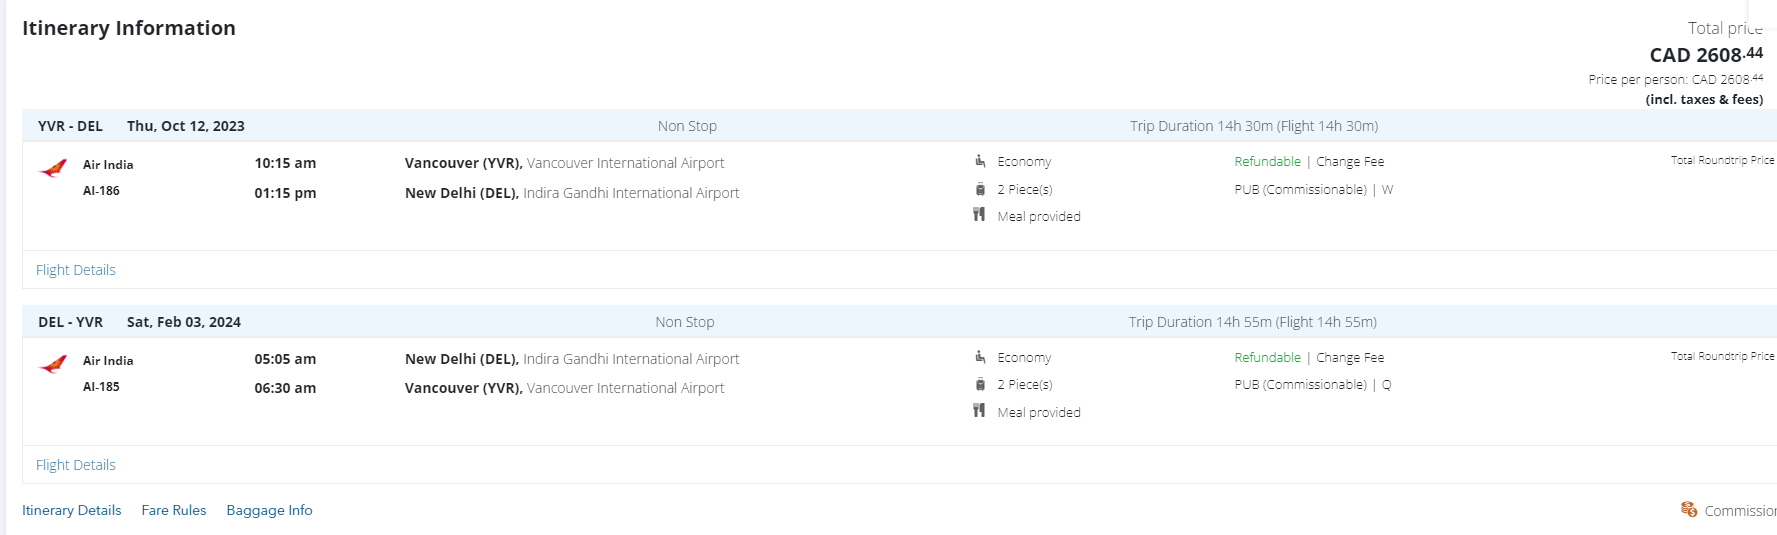Click the Refundable link on the outbound flight
Viewport: 1777px width, 535px height.
coord(1267,161)
